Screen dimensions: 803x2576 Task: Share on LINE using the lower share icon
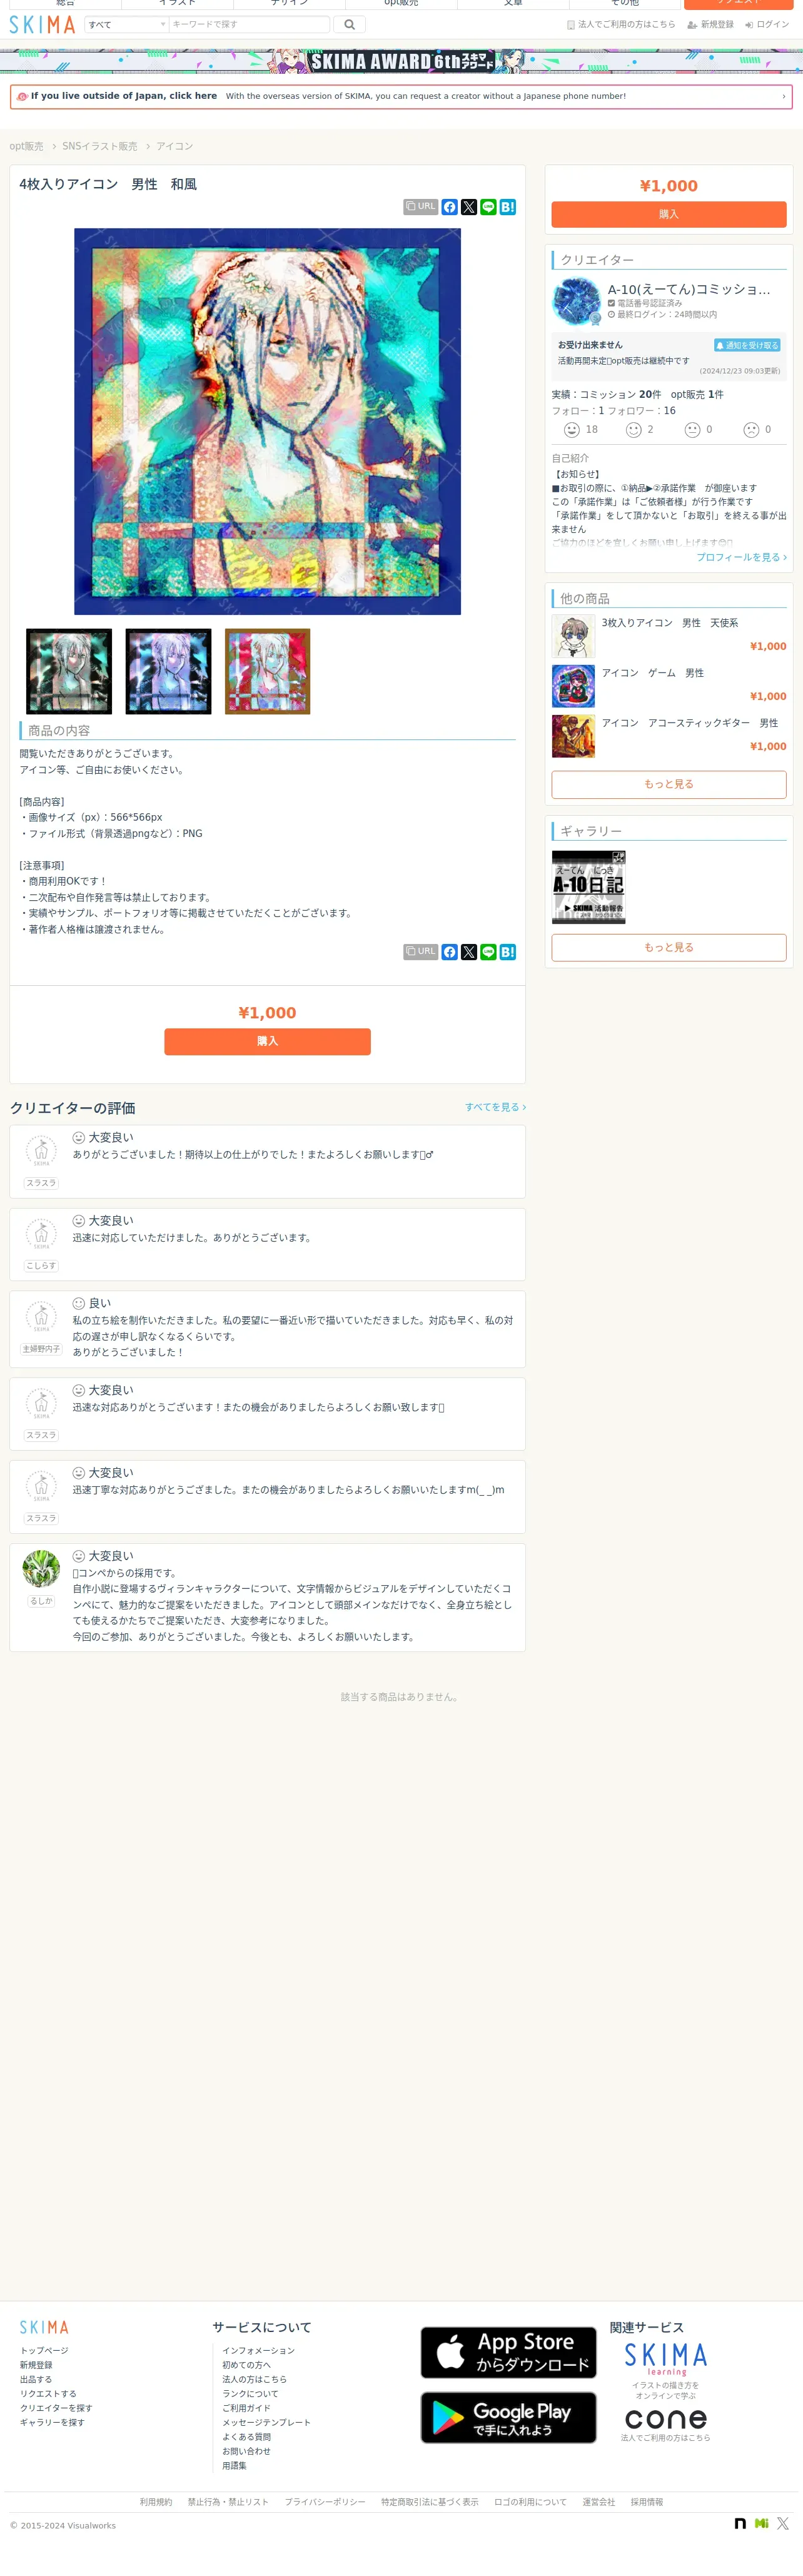(488, 952)
